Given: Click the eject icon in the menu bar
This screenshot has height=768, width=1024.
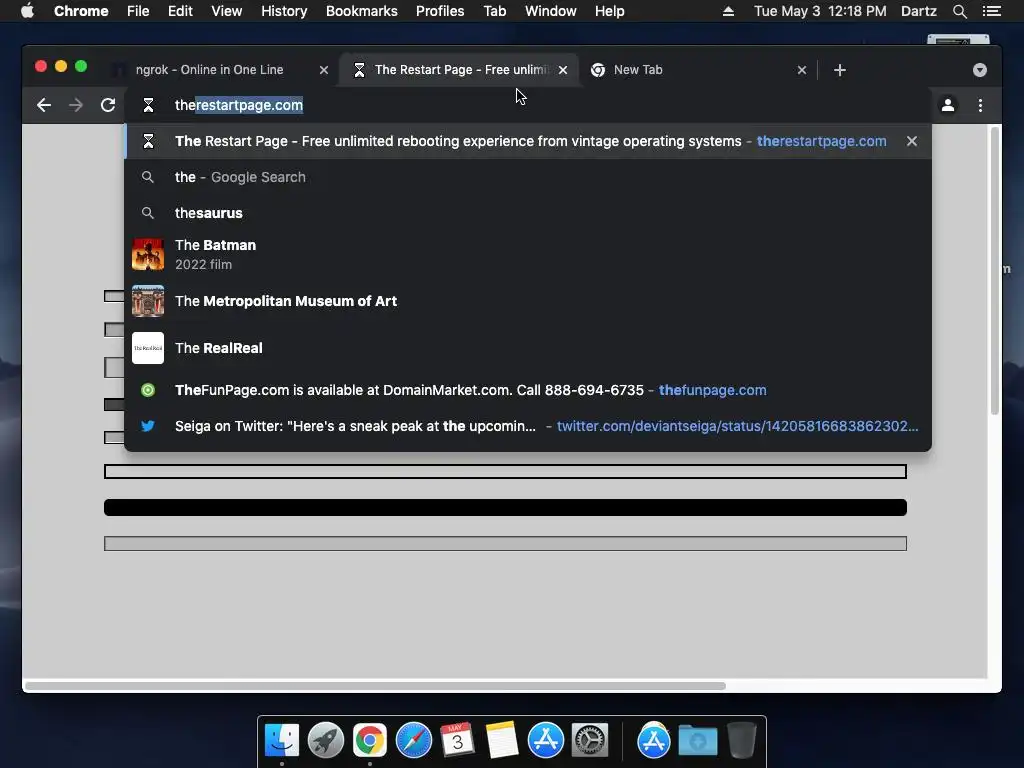Looking at the screenshot, I should 728,11.
